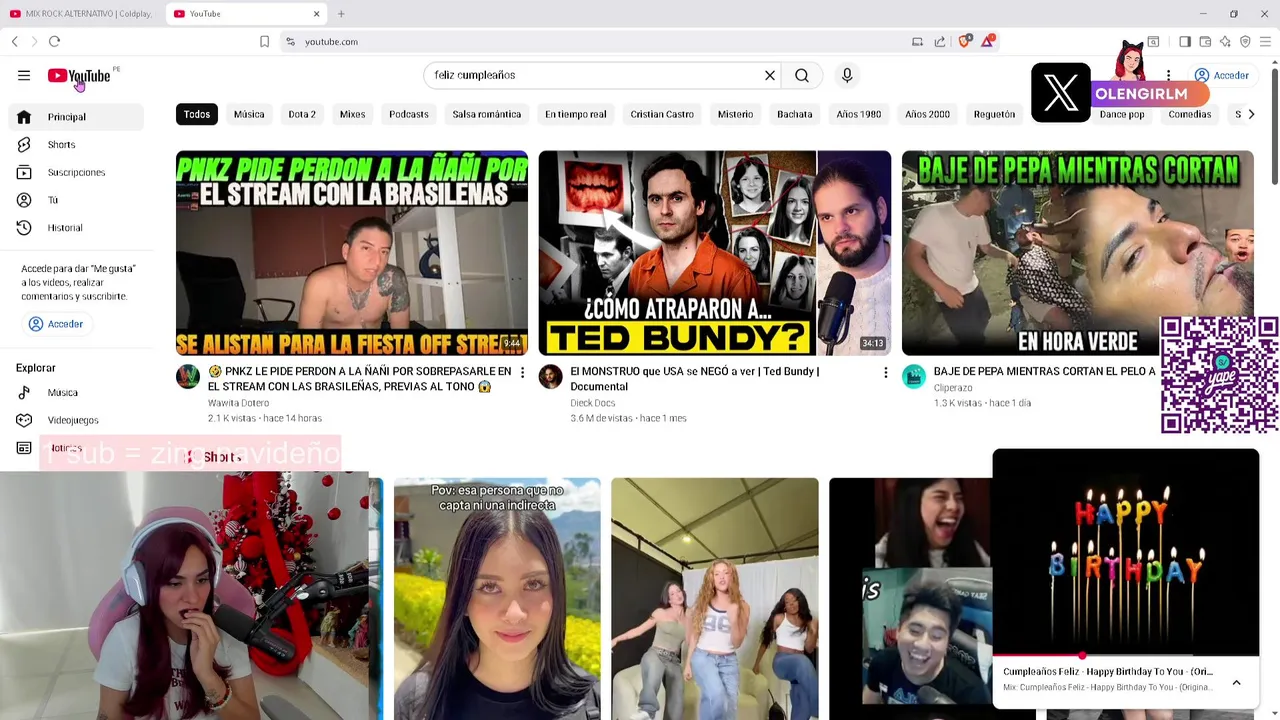Click the install app icon in address bar
Screen dimensions: 1280x720
pos(917,41)
